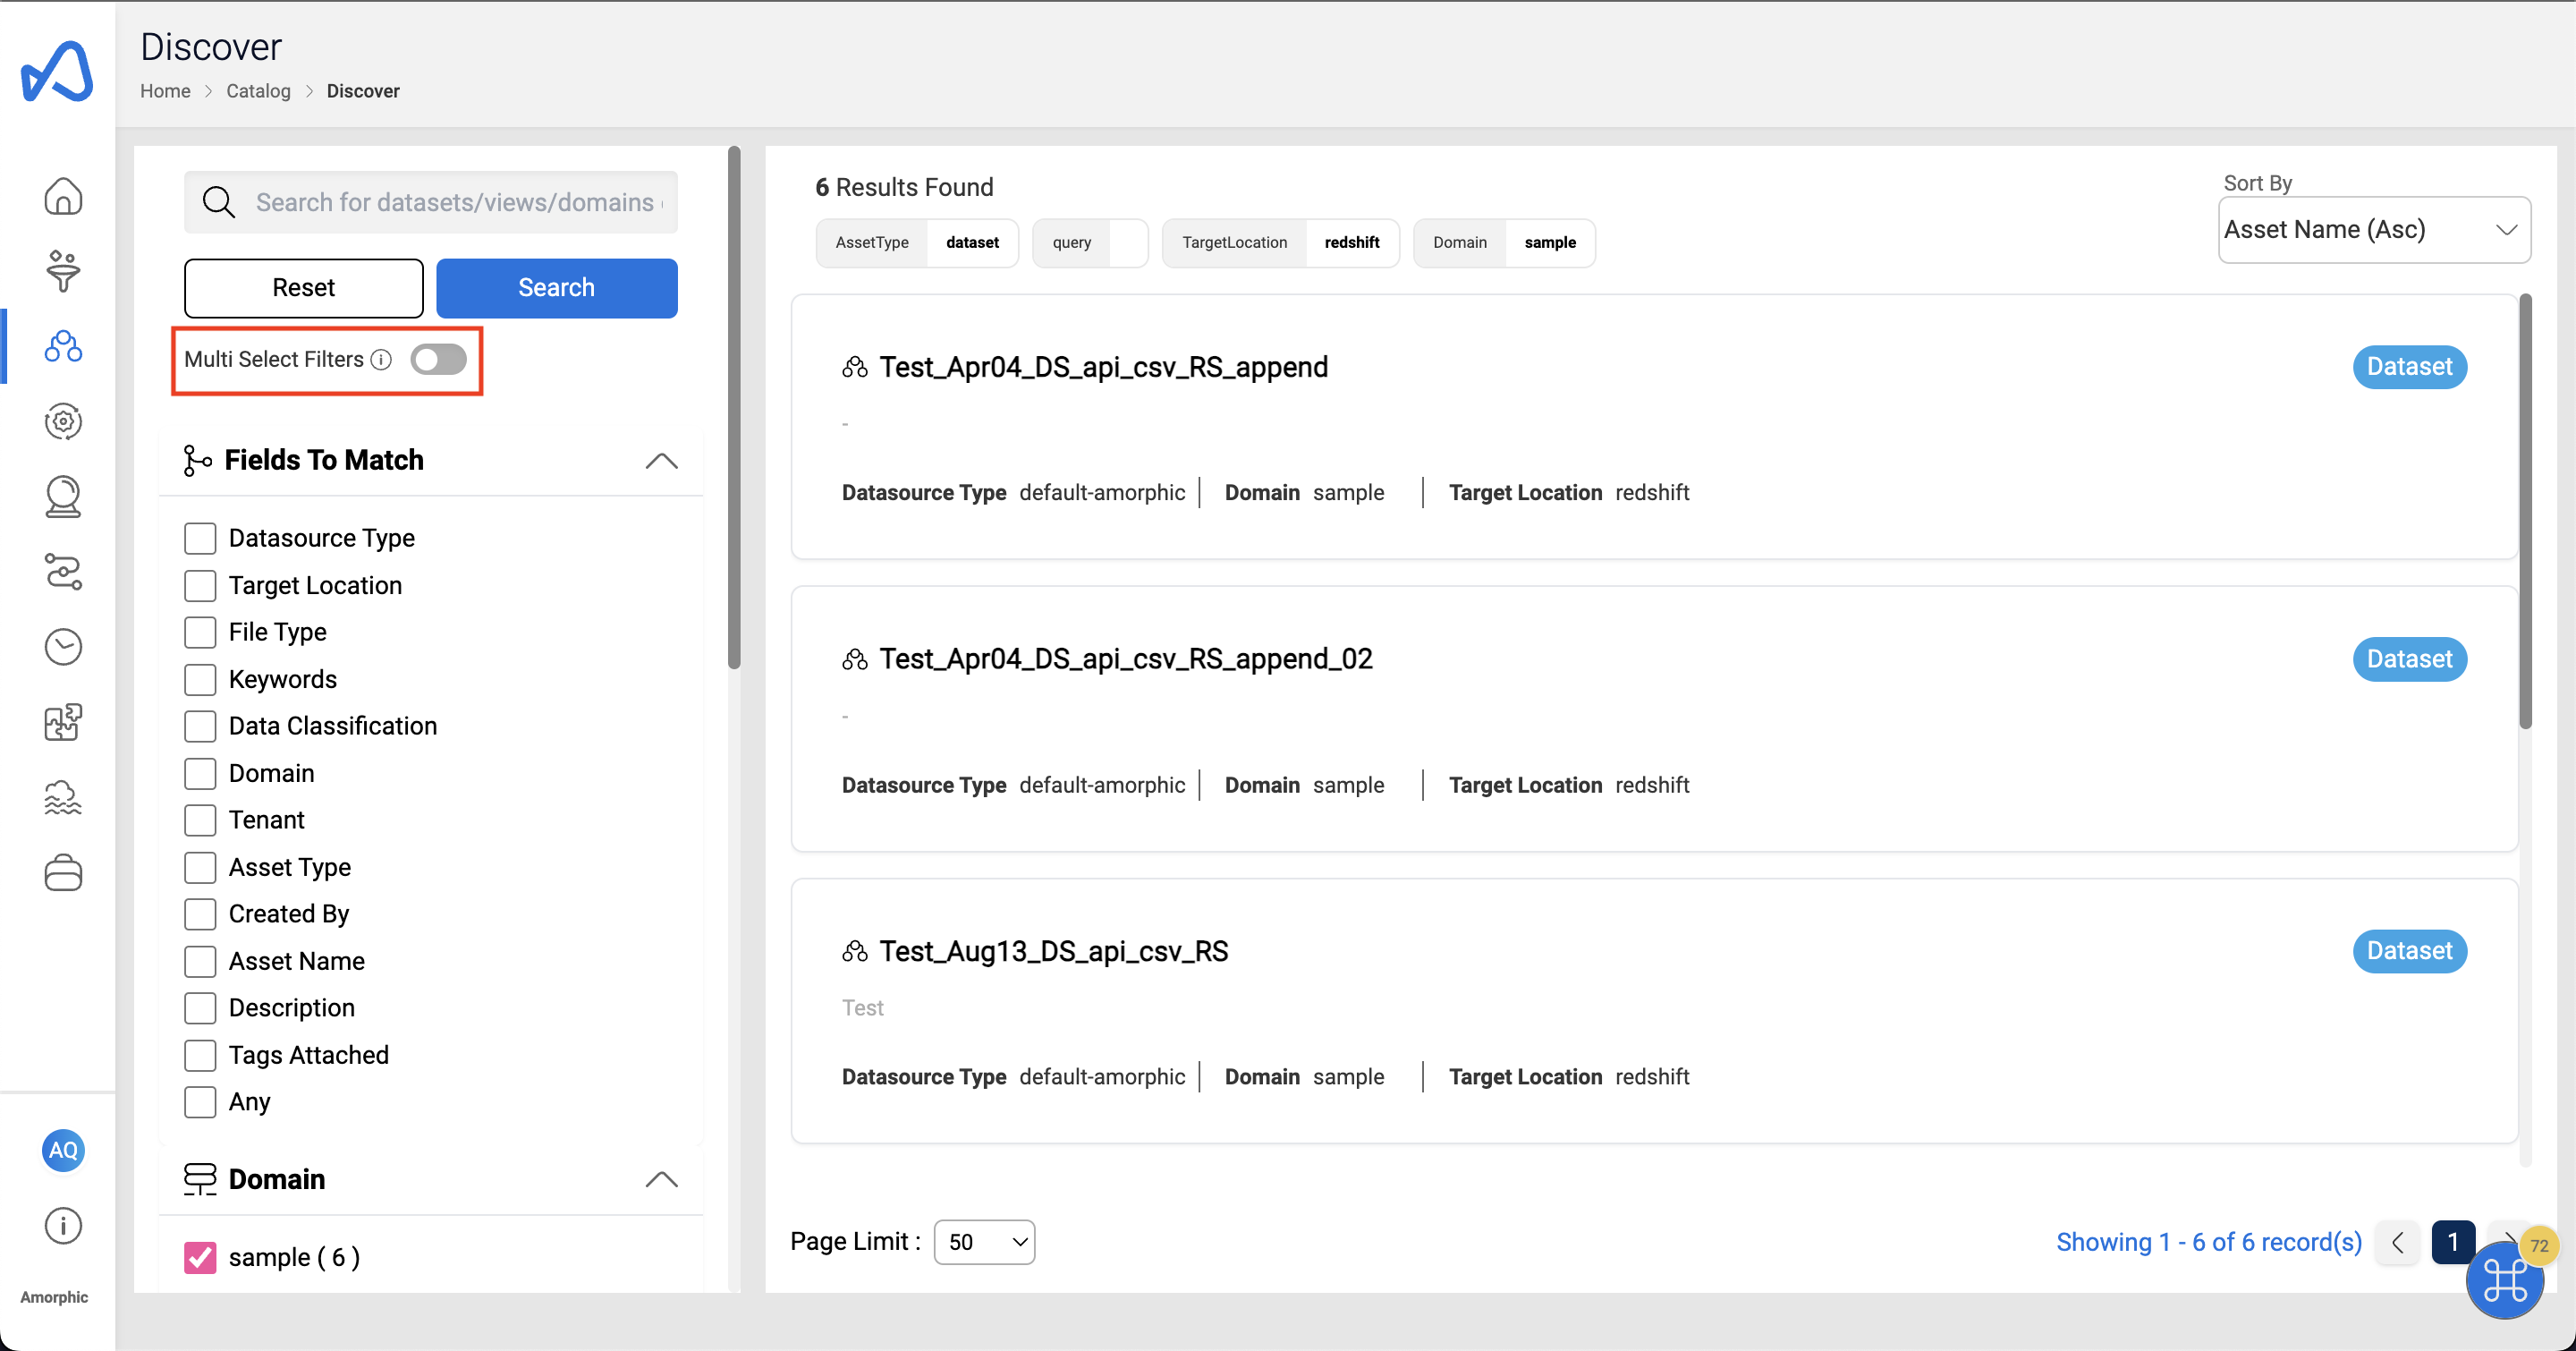The width and height of the screenshot is (2576, 1351).
Task: Check the Target Location field
Action: [200, 585]
